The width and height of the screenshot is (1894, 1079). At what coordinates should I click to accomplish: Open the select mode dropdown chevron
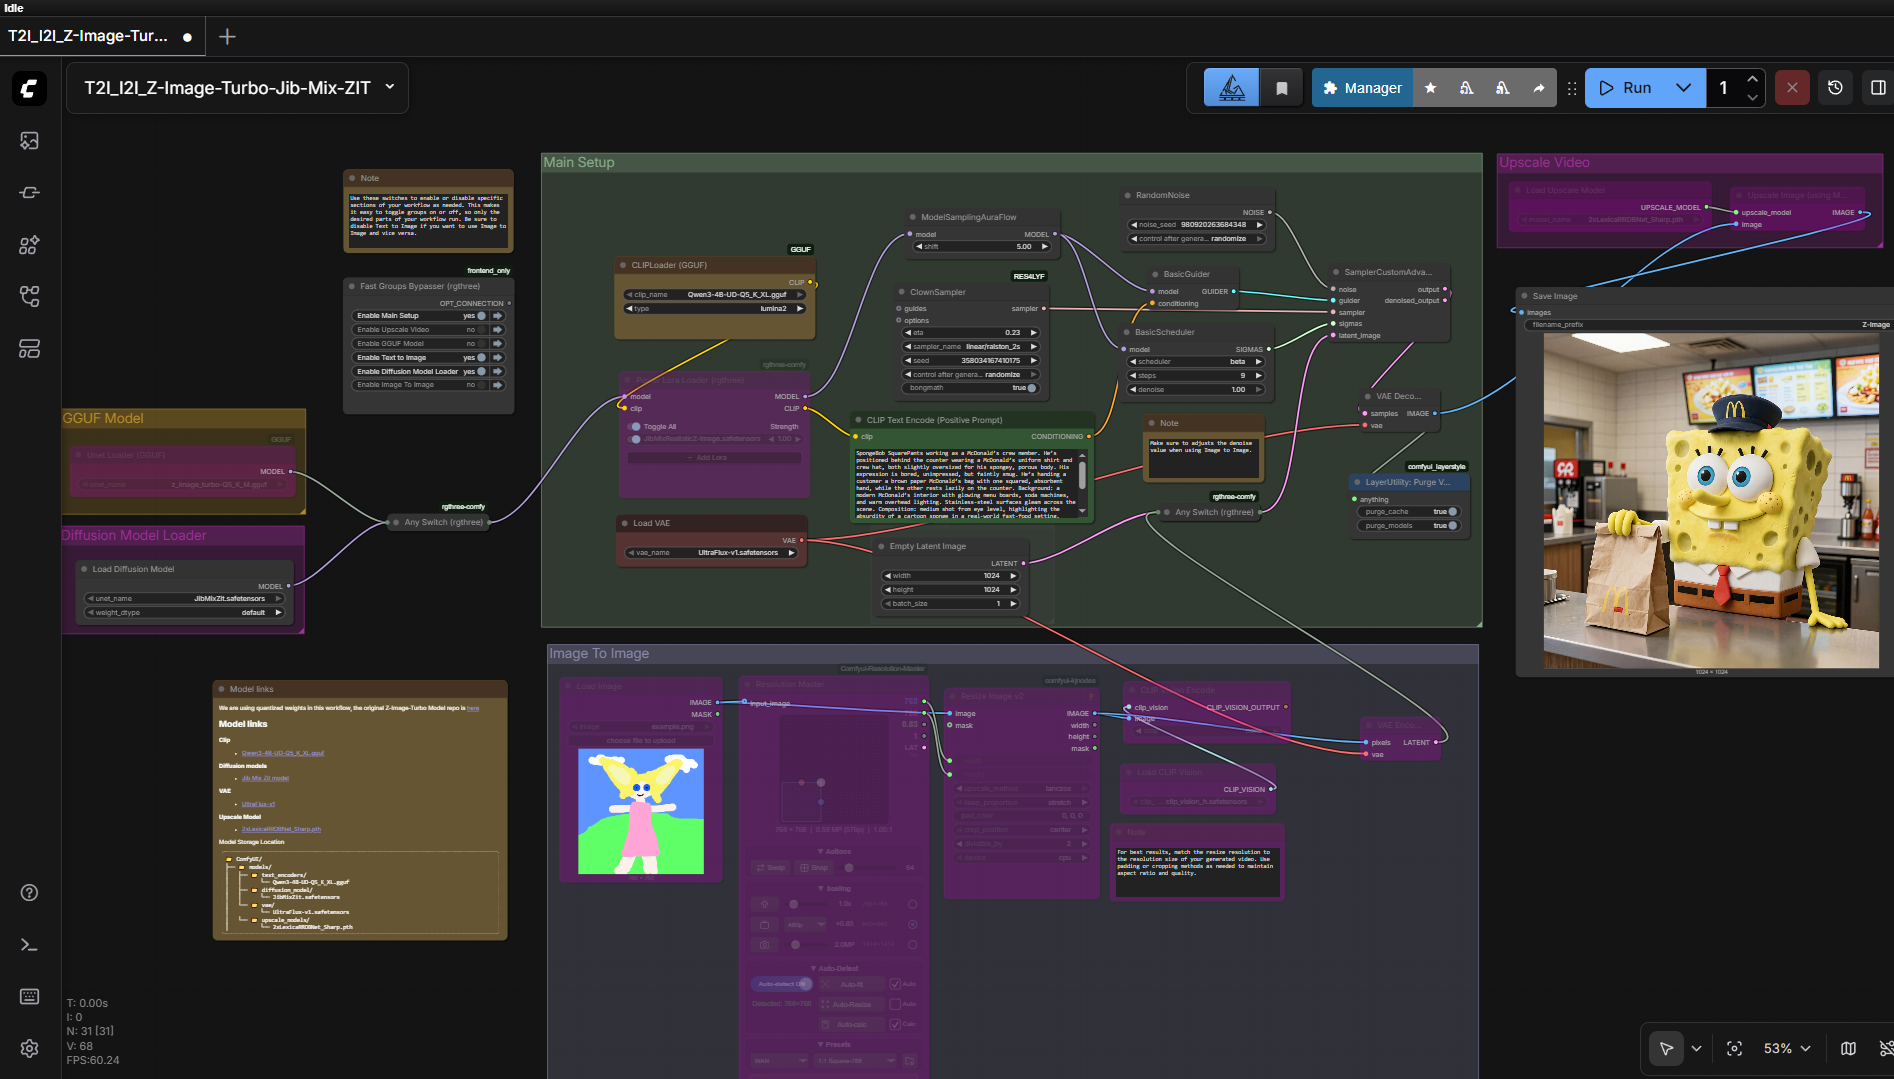1696,1048
